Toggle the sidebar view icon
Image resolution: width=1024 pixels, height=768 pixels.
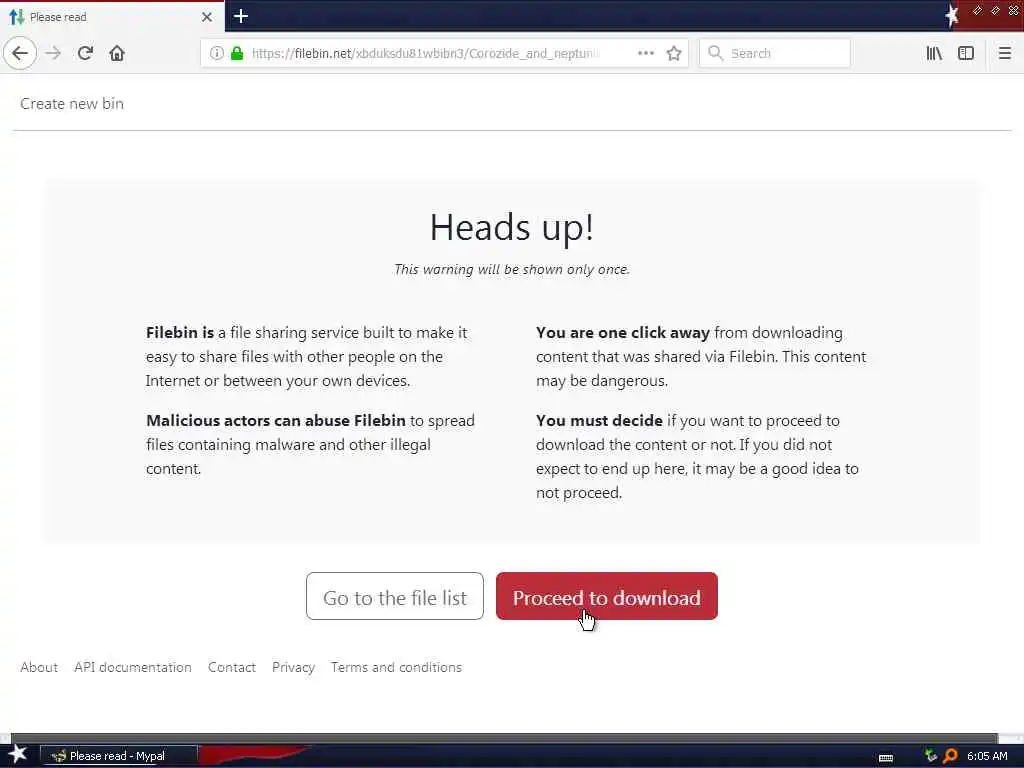point(966,53)
